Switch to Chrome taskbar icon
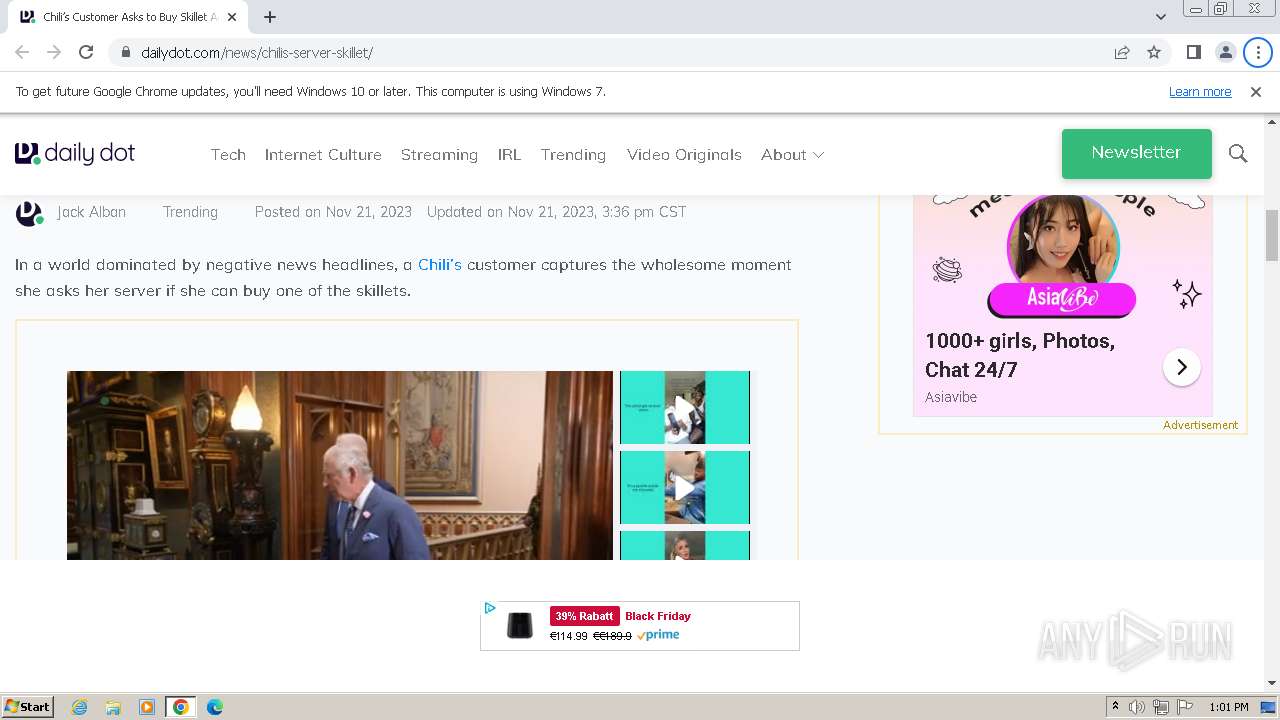Viewport: 1280px width, 720px height. click(181, 707)
